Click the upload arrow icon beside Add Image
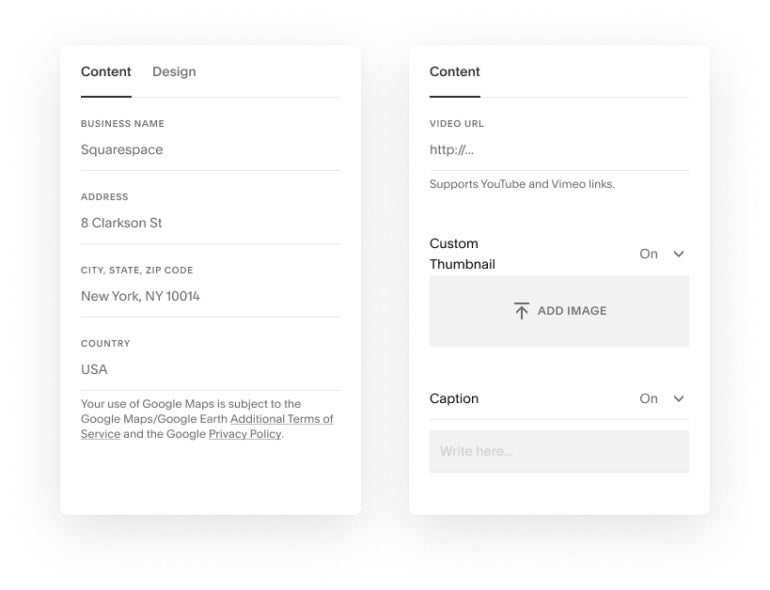This screenshot has width=770, height=590. click(x=521, y=311)
